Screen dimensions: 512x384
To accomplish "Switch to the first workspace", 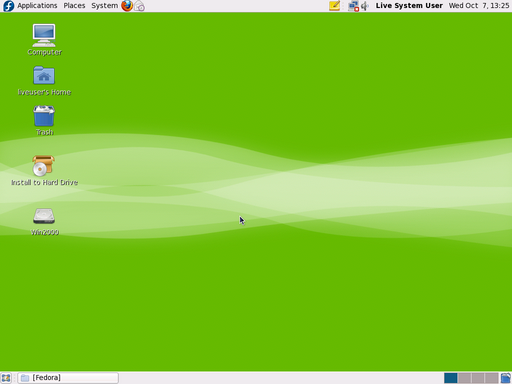I will point(450,378).
